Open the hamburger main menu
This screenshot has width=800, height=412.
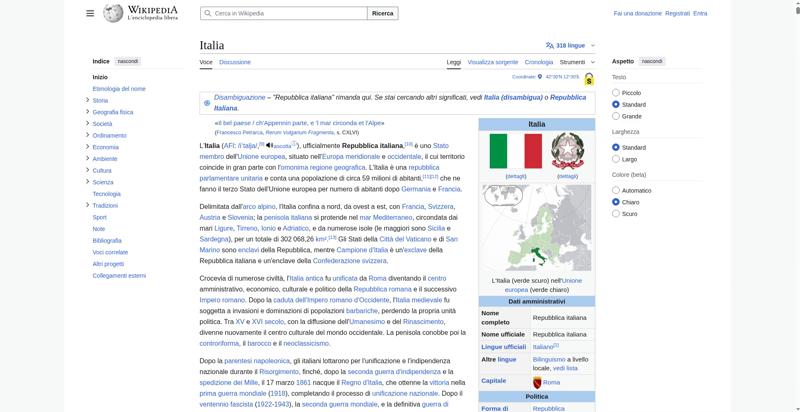tap(90, 13)
